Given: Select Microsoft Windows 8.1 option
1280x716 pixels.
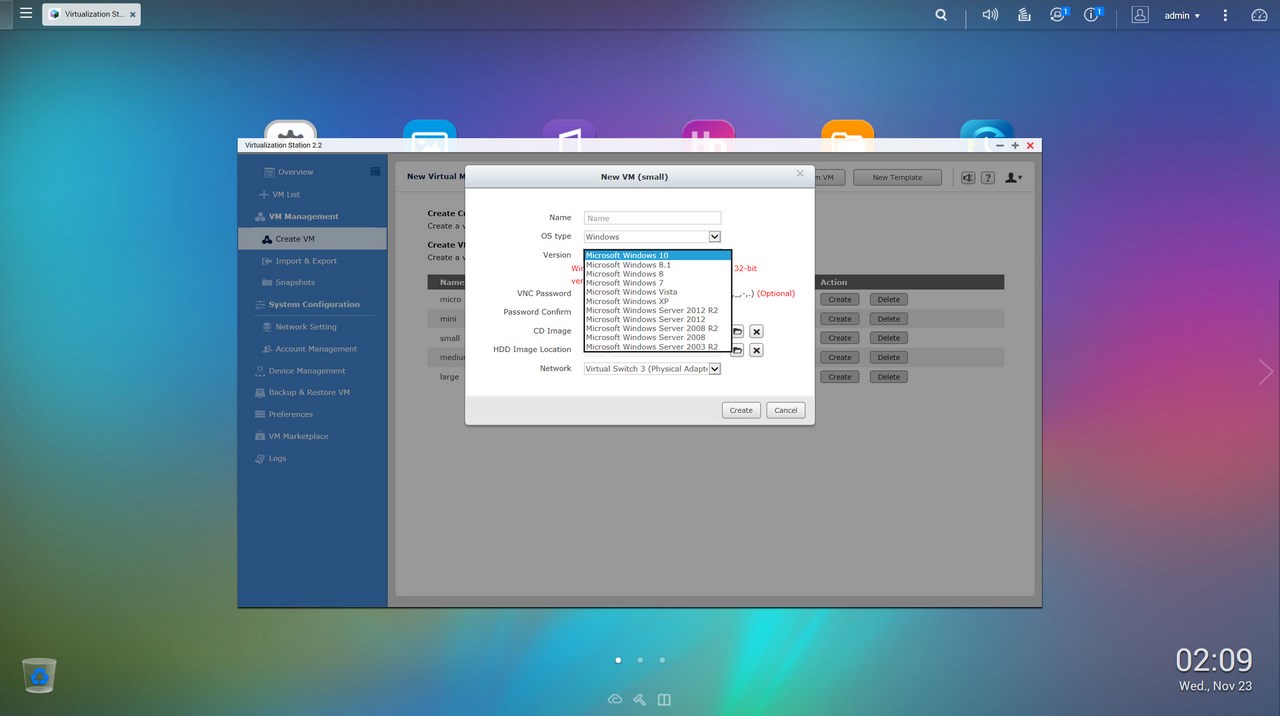Looking at the screenshot, I should coord(658,265).
